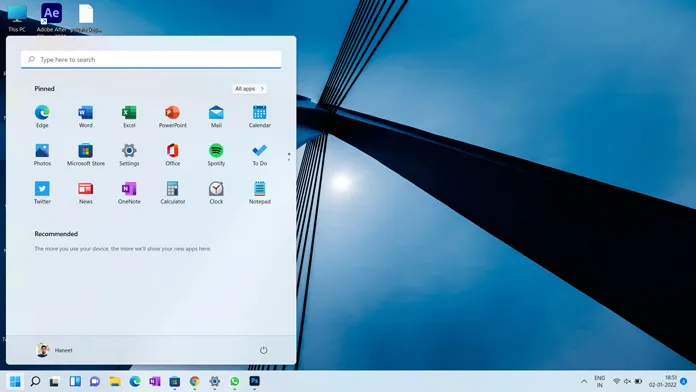
Task: Open Settings gear on the taskbar
Action: [x=215, y=381]
